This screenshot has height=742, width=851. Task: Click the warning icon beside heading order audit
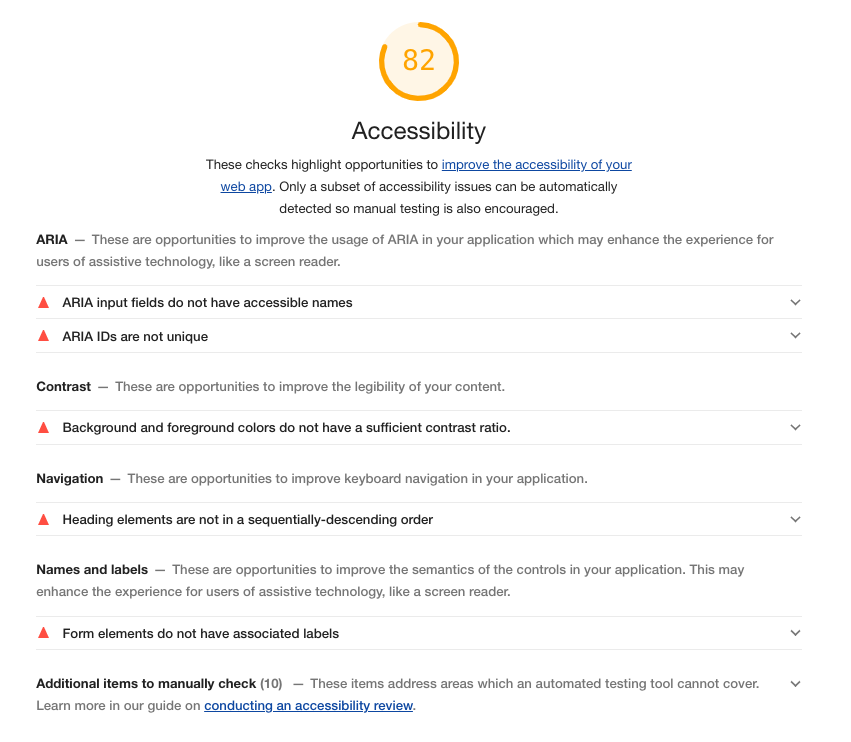point(43,519)
